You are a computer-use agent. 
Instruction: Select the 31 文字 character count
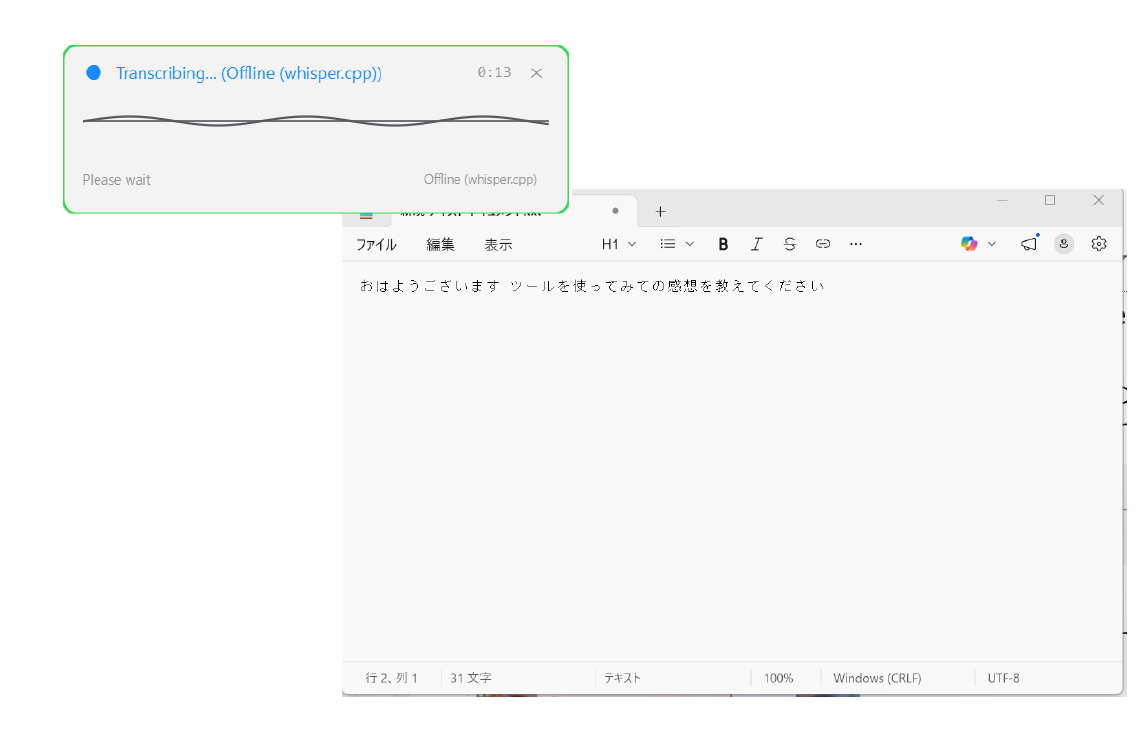tap(471, 678)
